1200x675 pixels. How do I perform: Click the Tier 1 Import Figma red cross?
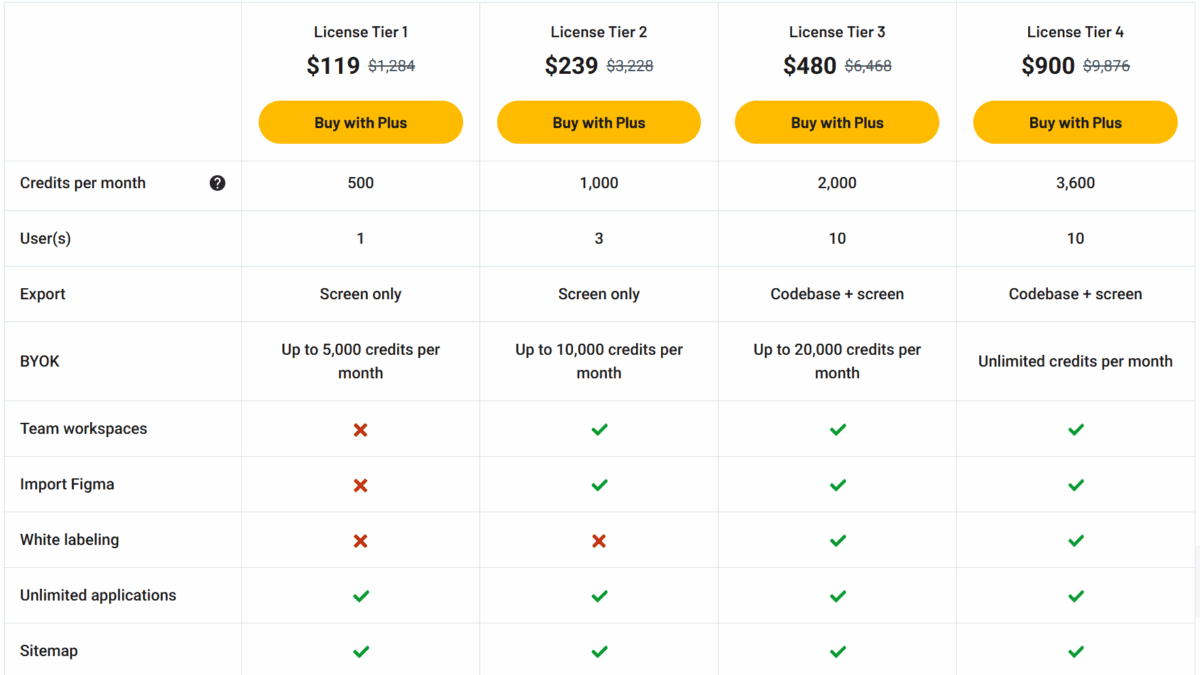coord(361,485)
